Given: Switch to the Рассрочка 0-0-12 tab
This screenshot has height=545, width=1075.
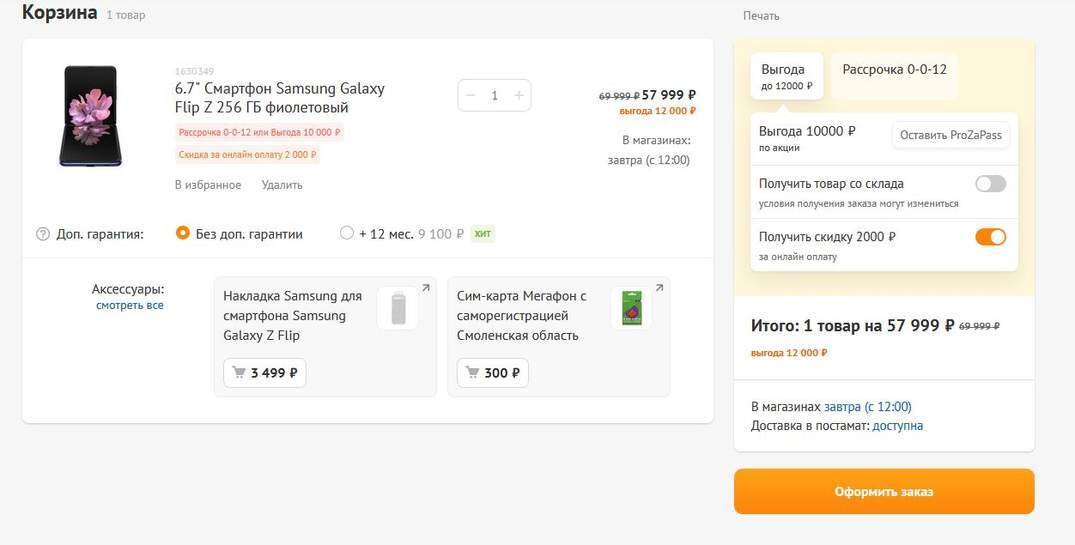Looking at the screenshot, I should [894, 70].
